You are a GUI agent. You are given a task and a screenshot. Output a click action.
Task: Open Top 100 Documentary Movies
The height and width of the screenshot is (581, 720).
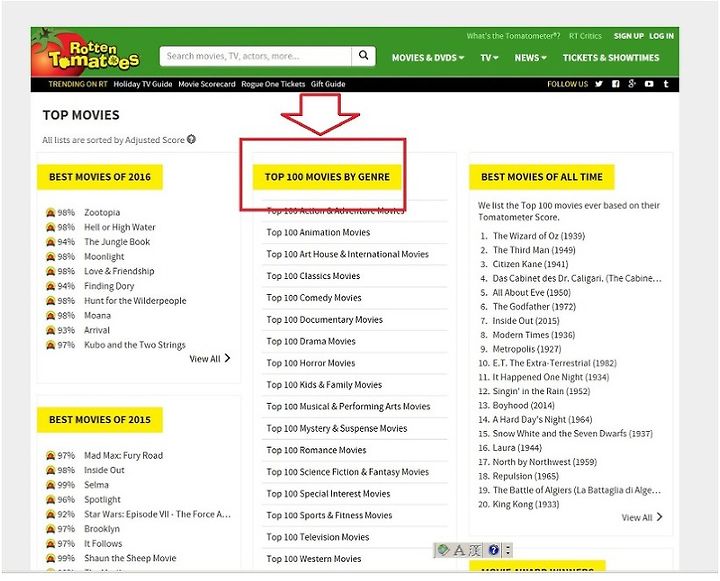(324, 320)
